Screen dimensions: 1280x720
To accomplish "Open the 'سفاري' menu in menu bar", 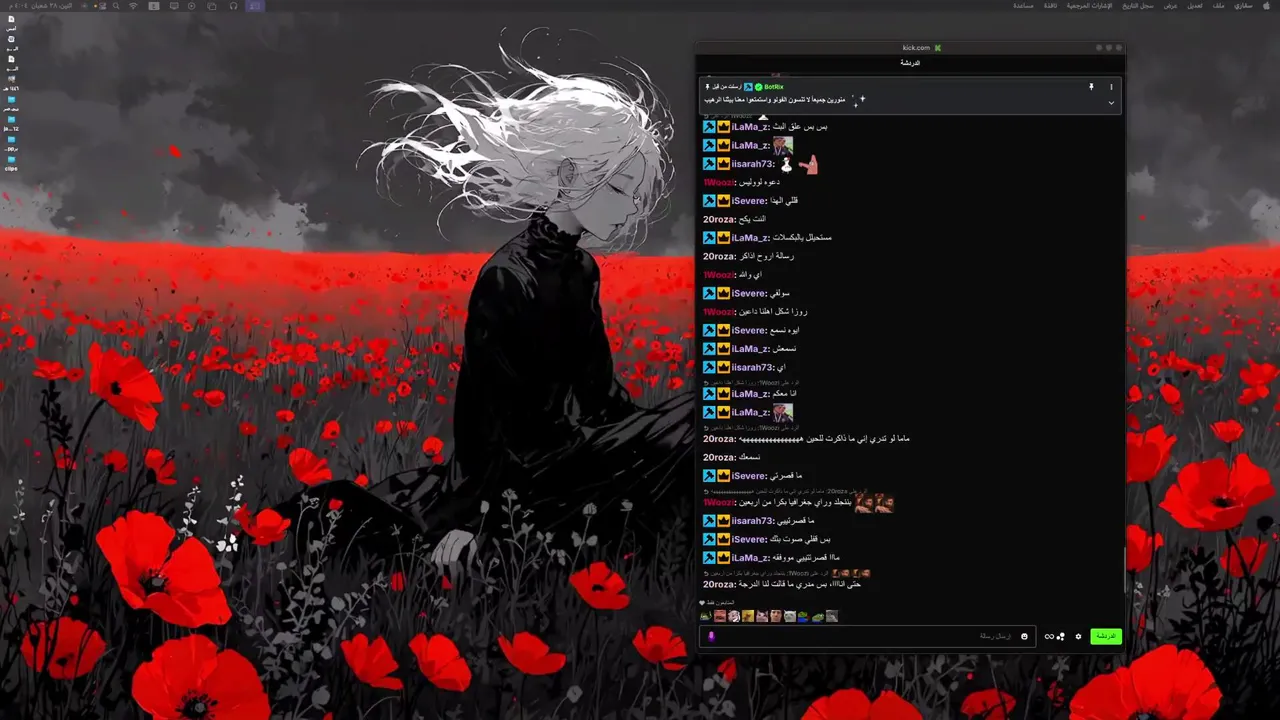I will (1243, 6).
